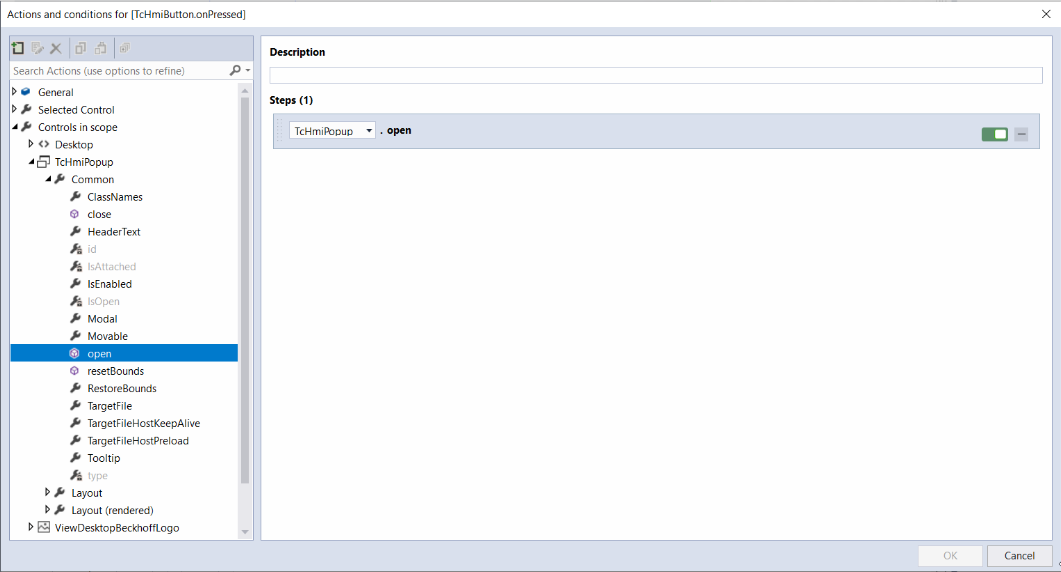The width and height of the screenshot is (1061, 572).
Task: Click the OK button
Action: [950, 556]
